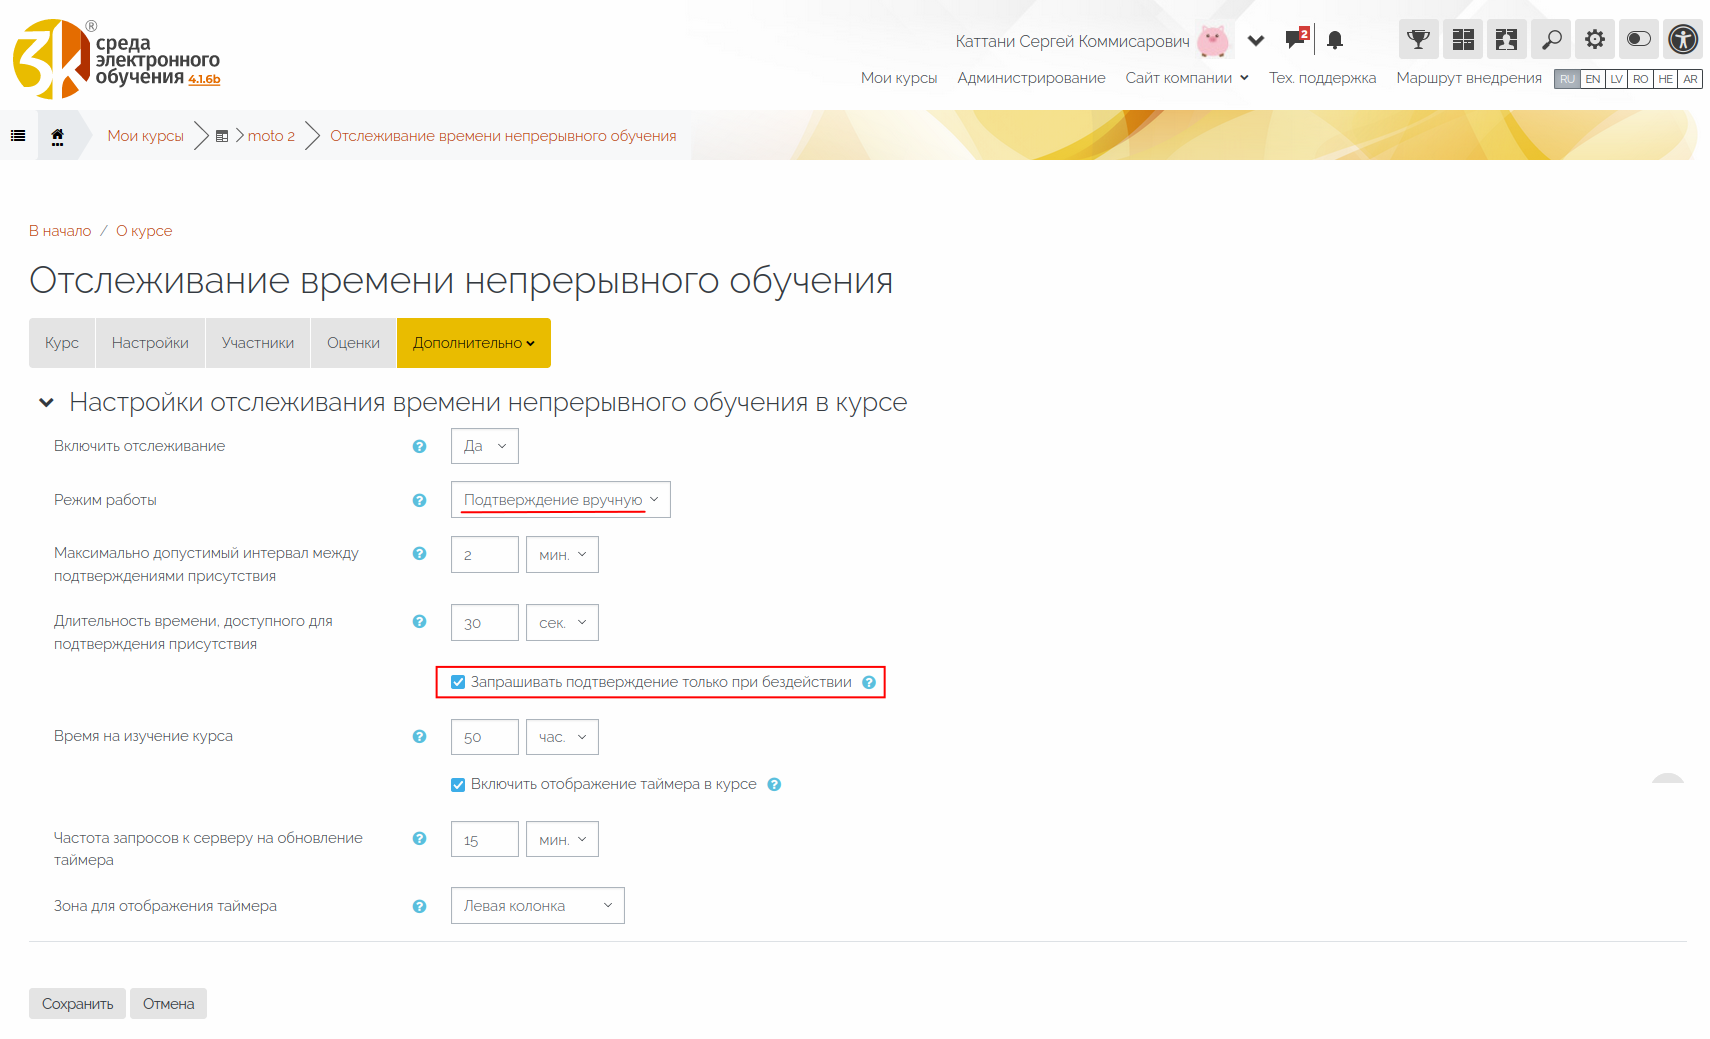Click the 'Отмена' button
The image size is (1710, 1039).
tap(168, 1004)
